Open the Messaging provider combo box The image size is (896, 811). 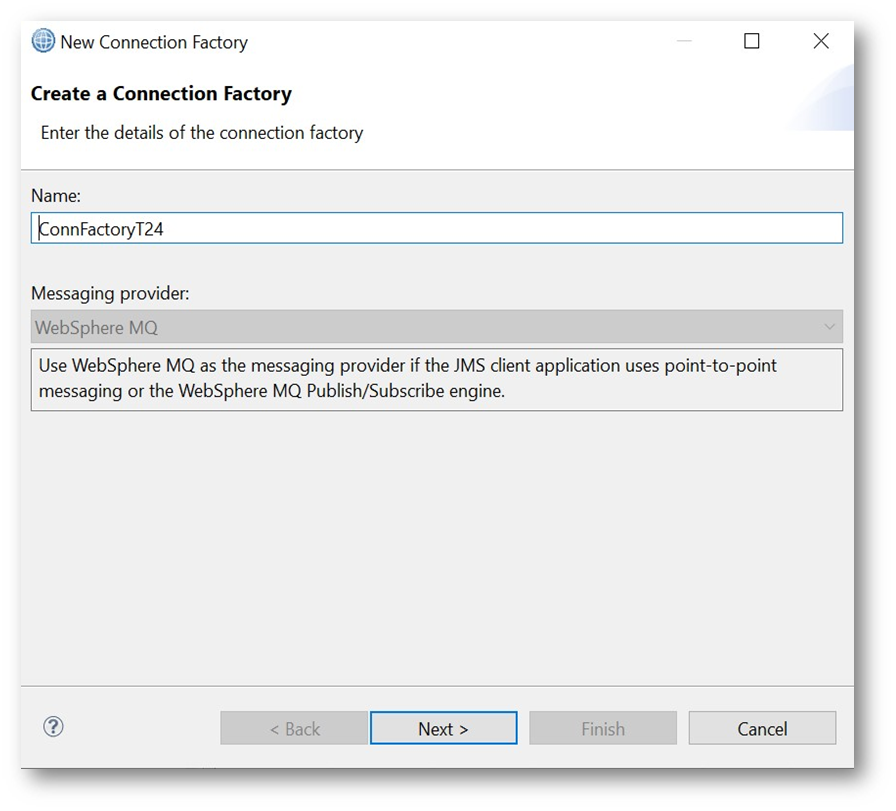pos(437,327)
